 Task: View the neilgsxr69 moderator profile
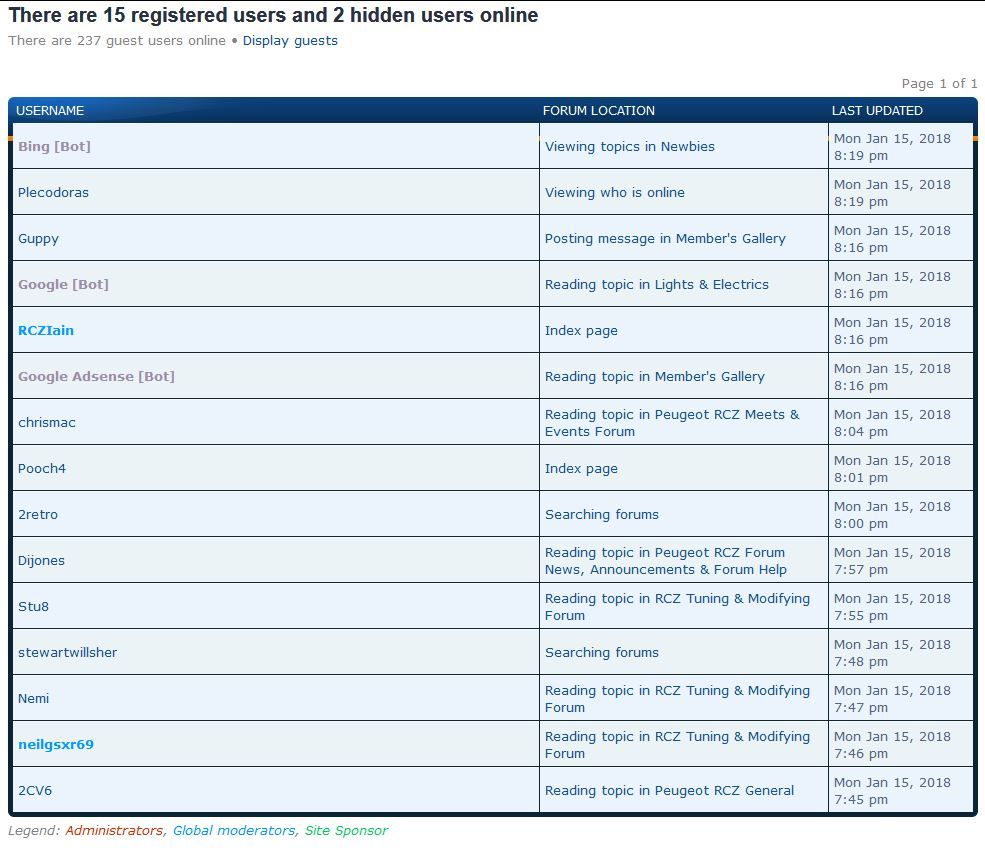coord(56,745)
